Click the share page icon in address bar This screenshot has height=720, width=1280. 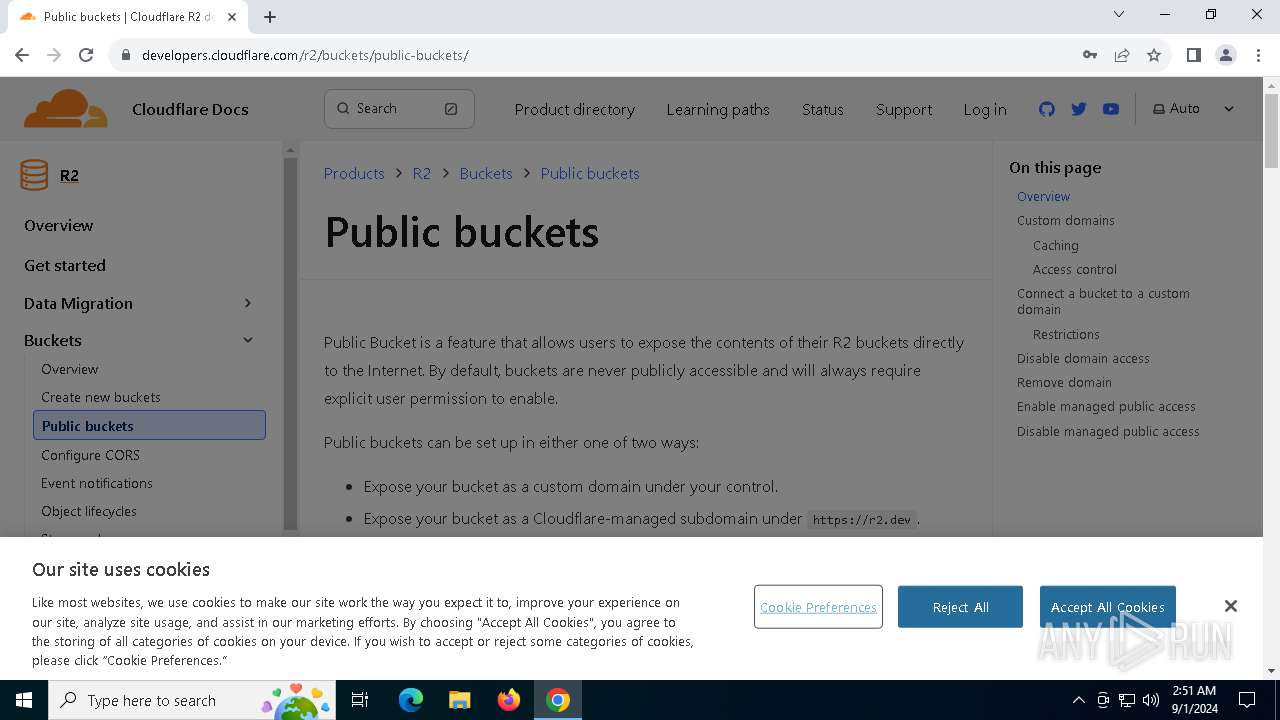point(1122,55)
